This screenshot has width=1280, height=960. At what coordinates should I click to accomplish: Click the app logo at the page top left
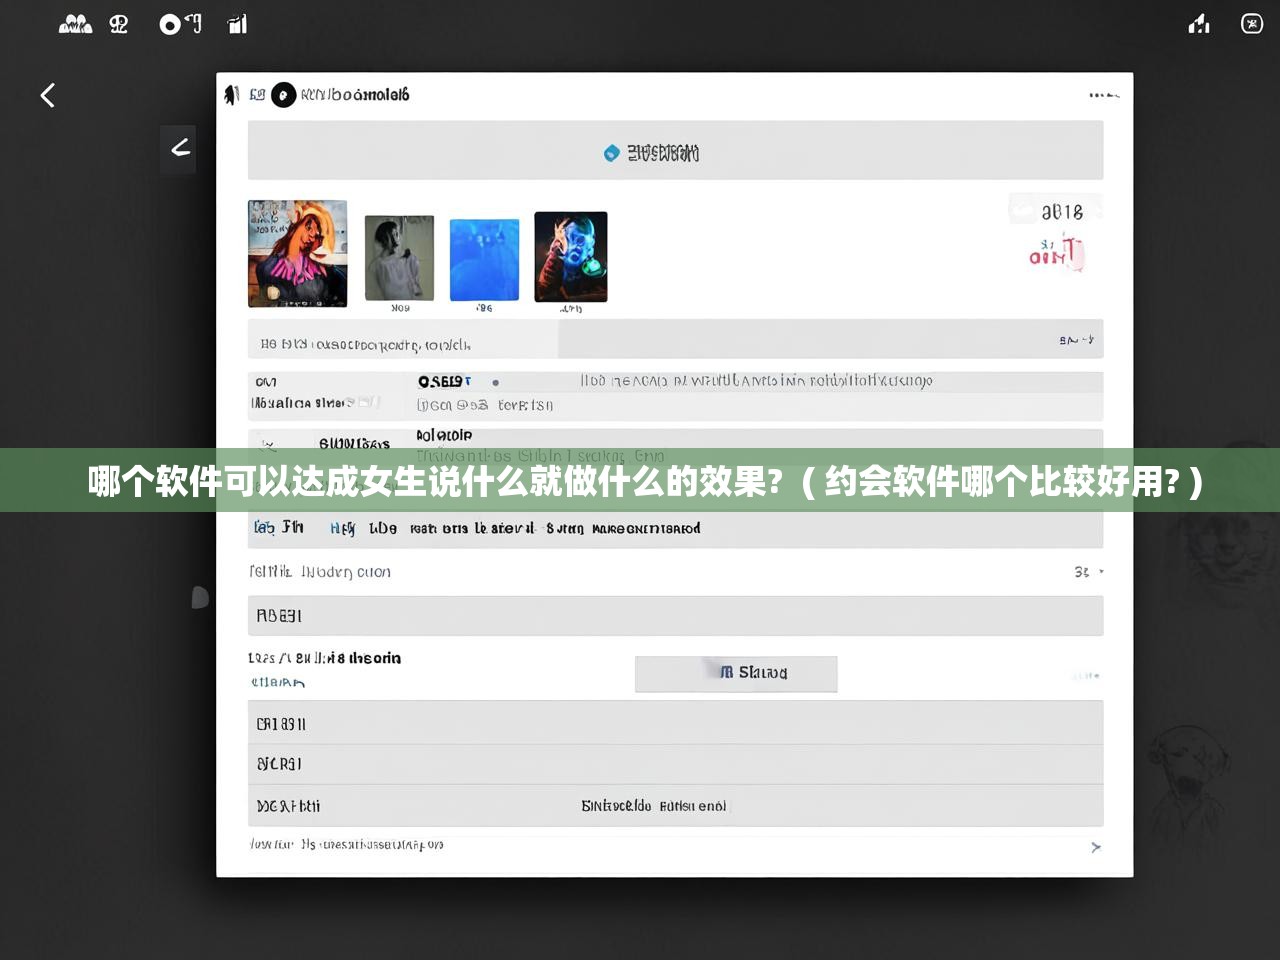tap(231, 94)
